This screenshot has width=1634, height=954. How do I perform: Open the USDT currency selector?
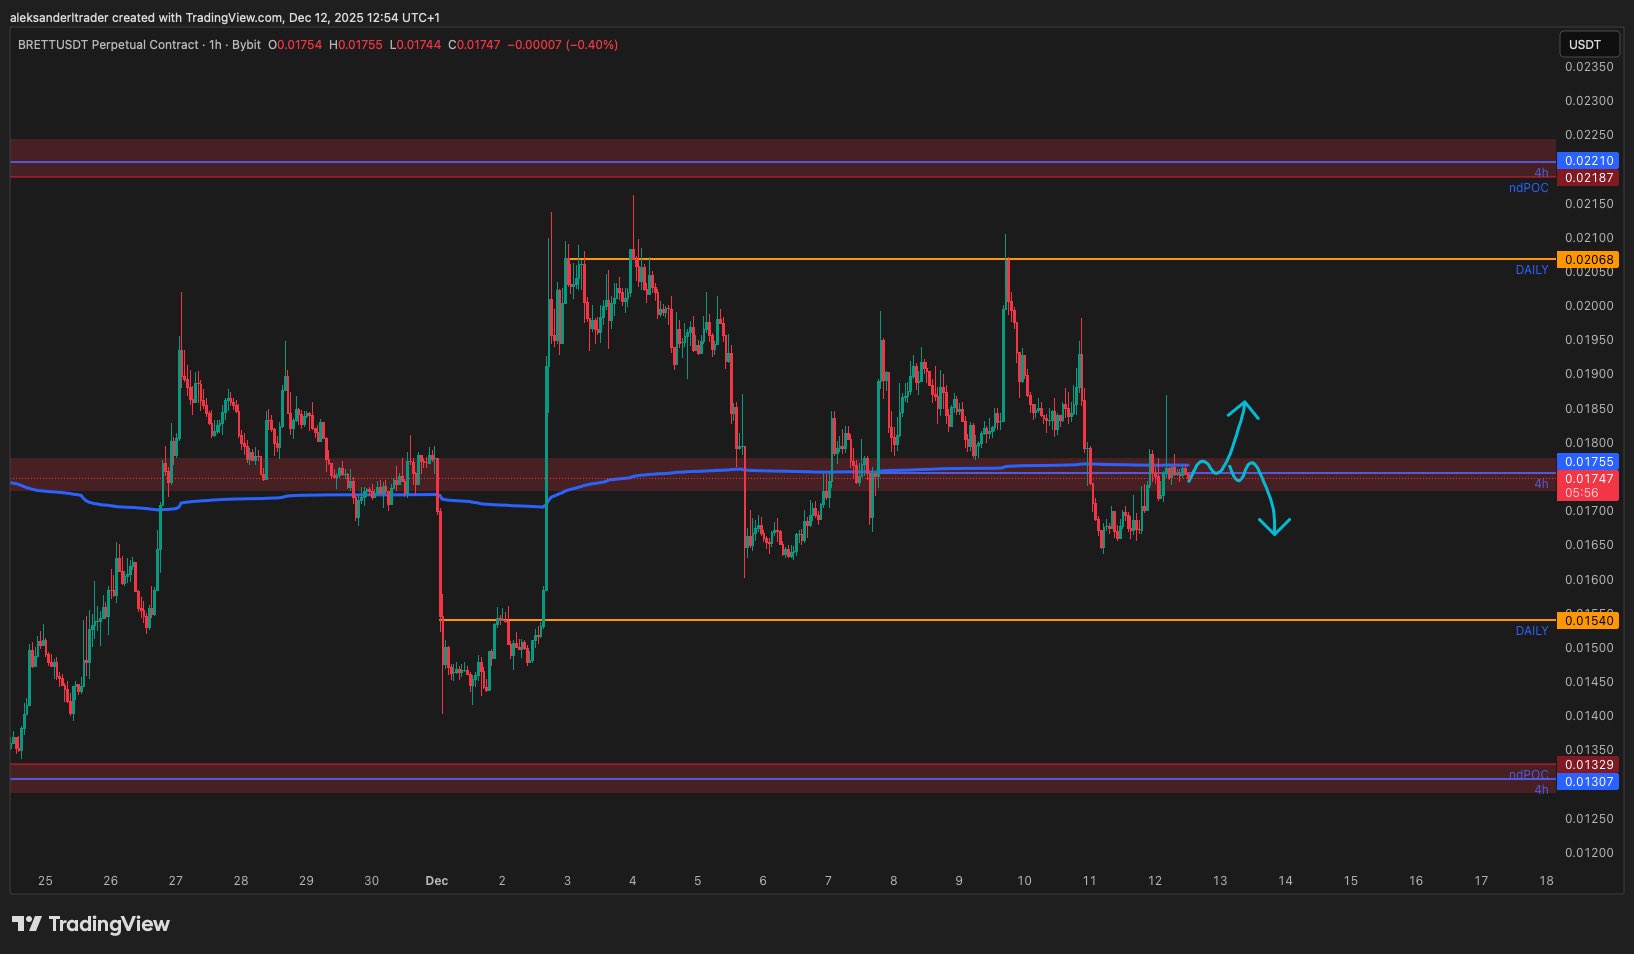tap(1584, 44)
